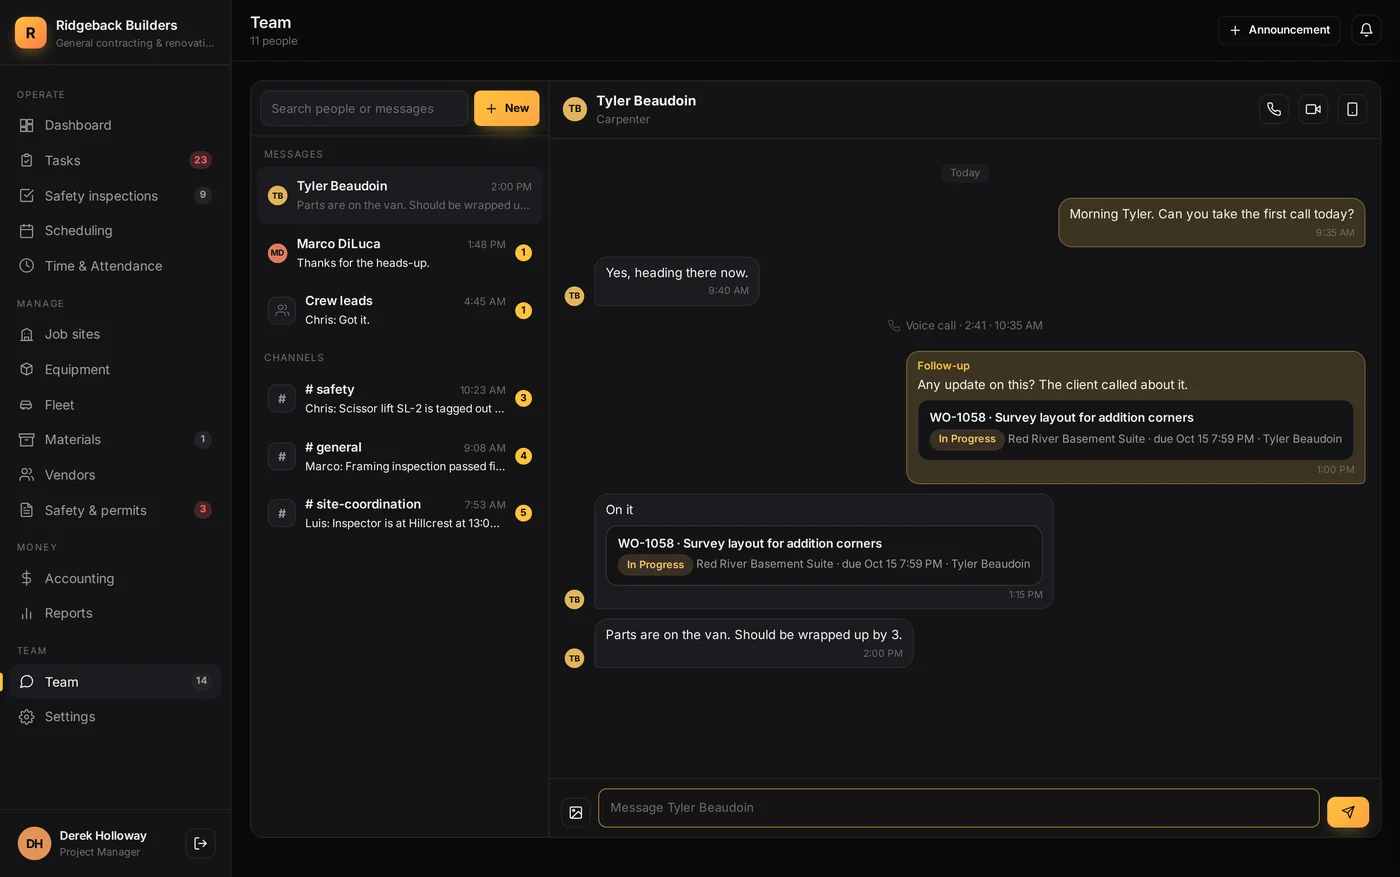Click the Ridgeback Builders logo
Screen dimensions: 1400x877
(30, 33)
